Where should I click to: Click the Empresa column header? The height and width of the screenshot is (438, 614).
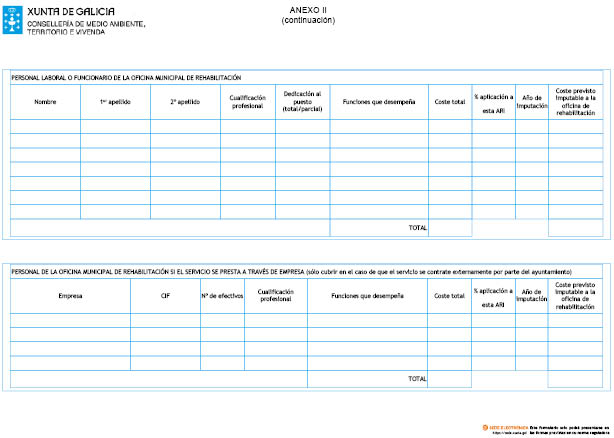(x=70, y=296)
